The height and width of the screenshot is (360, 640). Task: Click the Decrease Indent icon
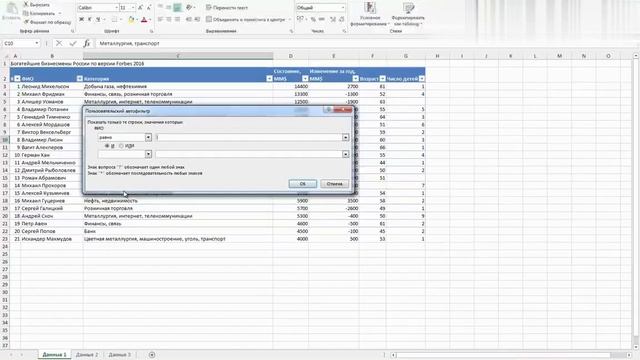189,19
